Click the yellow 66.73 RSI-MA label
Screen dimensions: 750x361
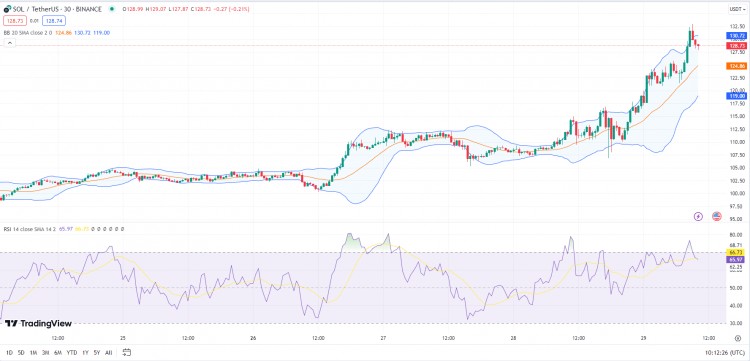coord(737,252)
